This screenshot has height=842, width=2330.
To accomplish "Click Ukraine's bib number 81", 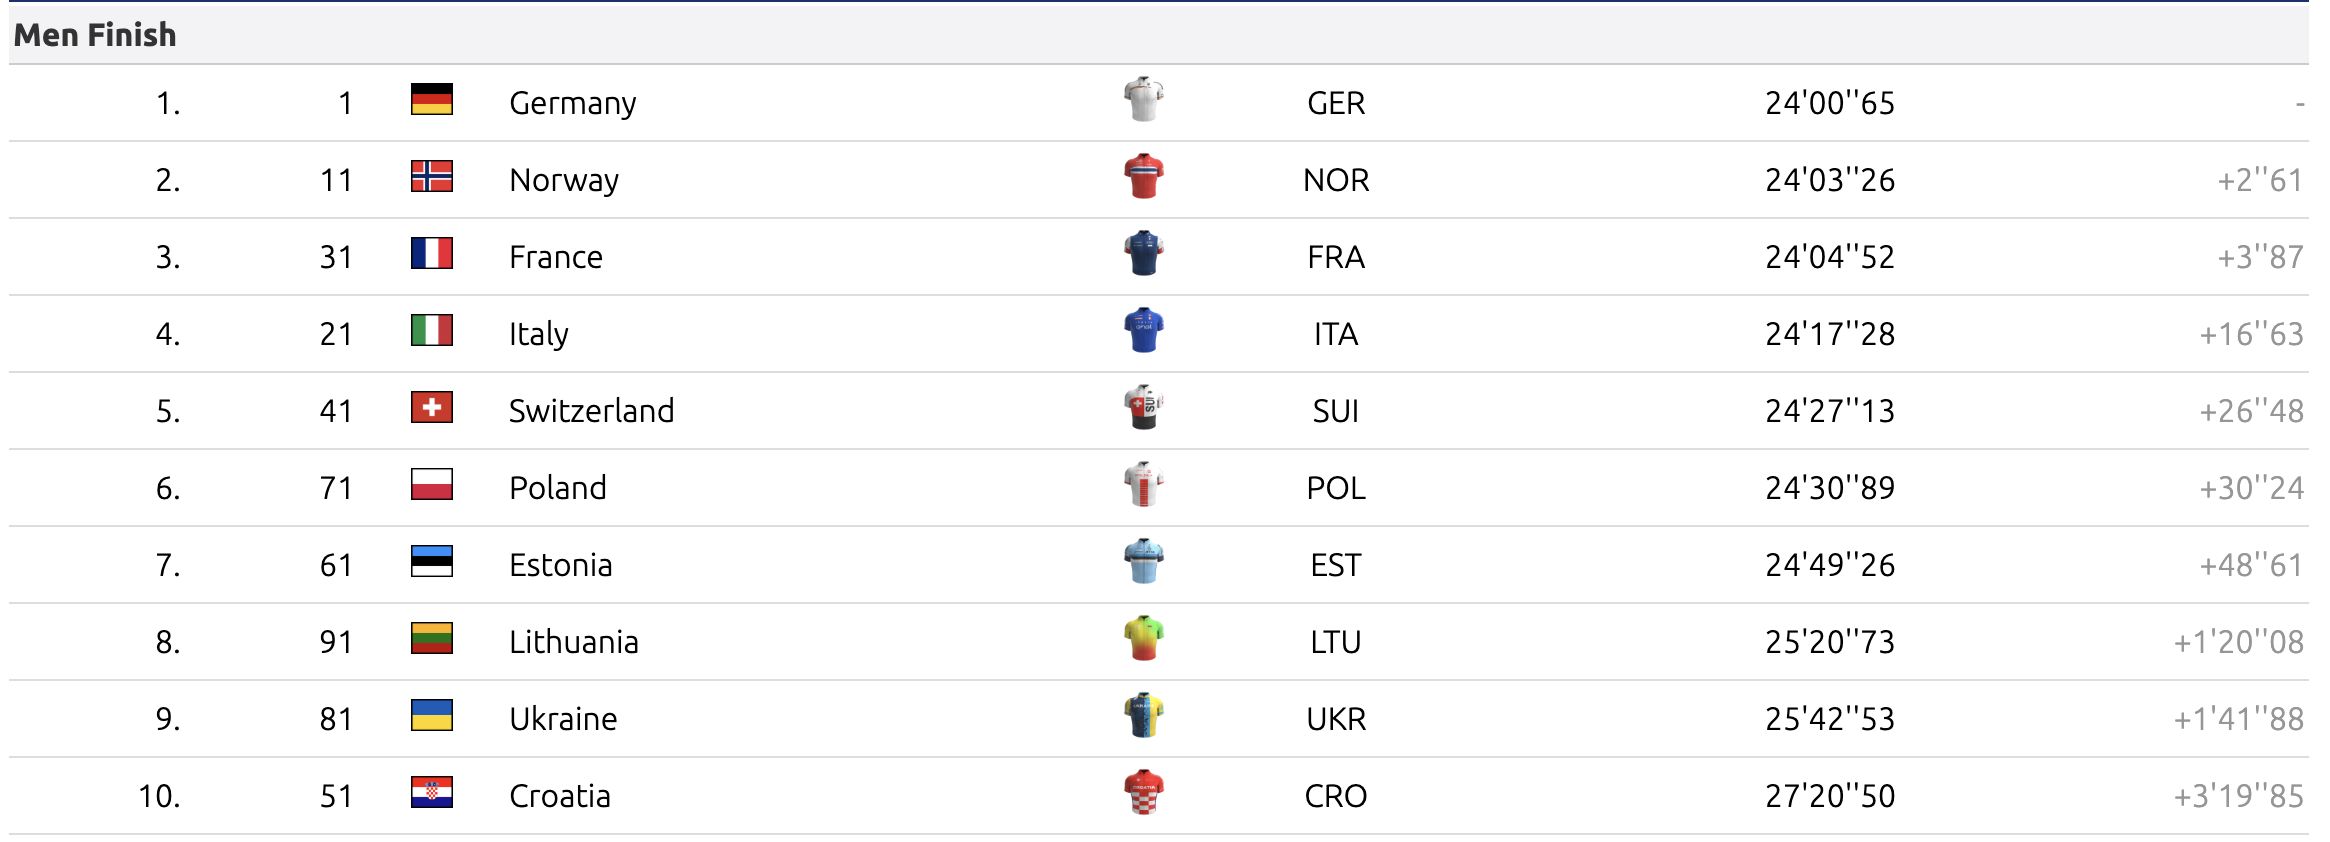I will point(336,719).
